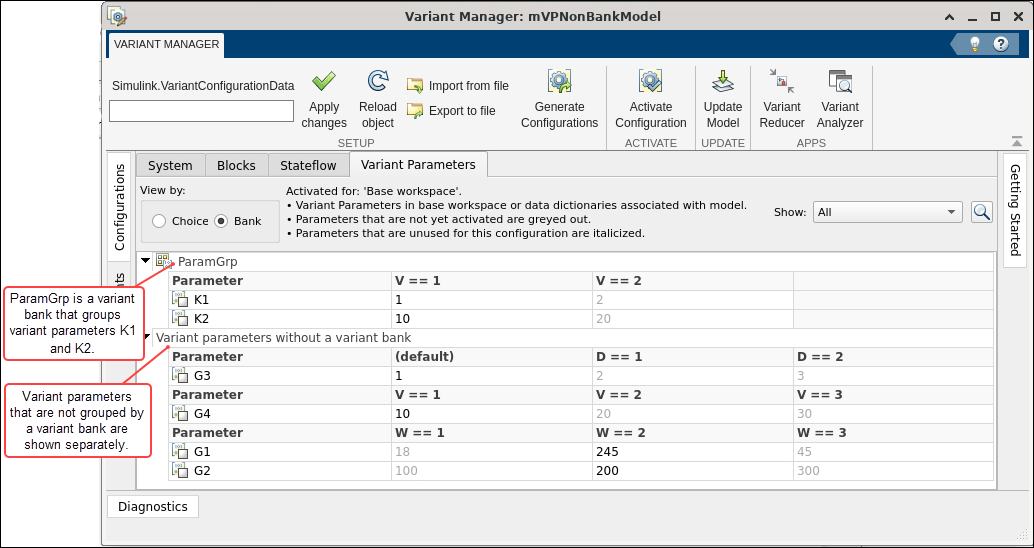Open the Diagnostics panel
Screen dimensions: 1034x548
(x=152, y=506)
